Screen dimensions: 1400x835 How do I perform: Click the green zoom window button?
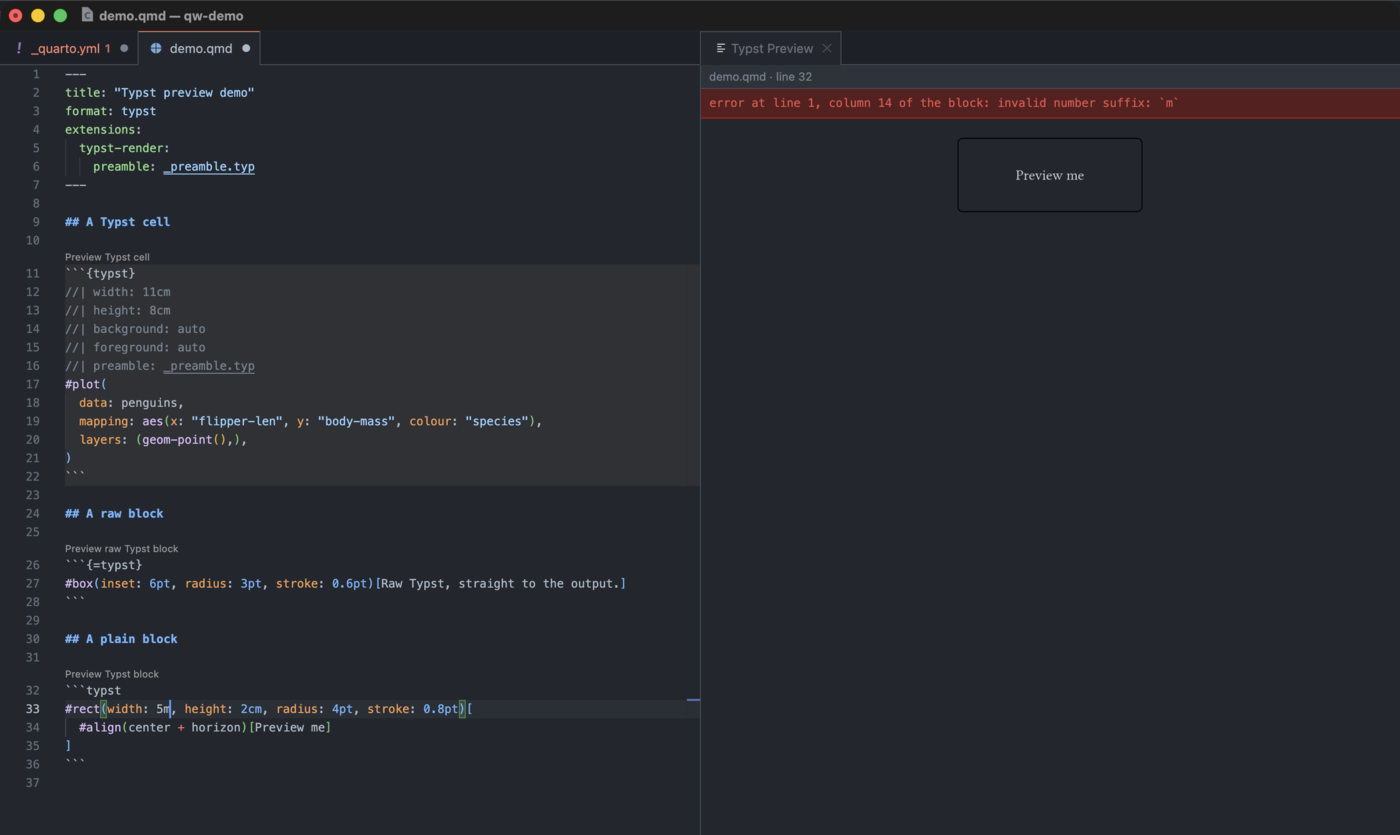pos(60,15)
